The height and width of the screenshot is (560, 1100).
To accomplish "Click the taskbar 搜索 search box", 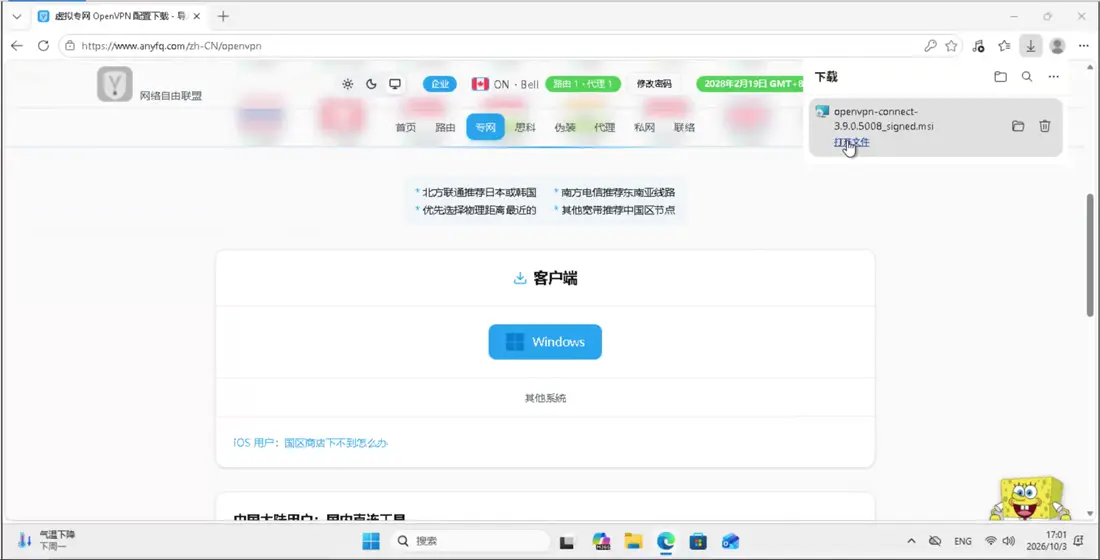I will (469, 541).
